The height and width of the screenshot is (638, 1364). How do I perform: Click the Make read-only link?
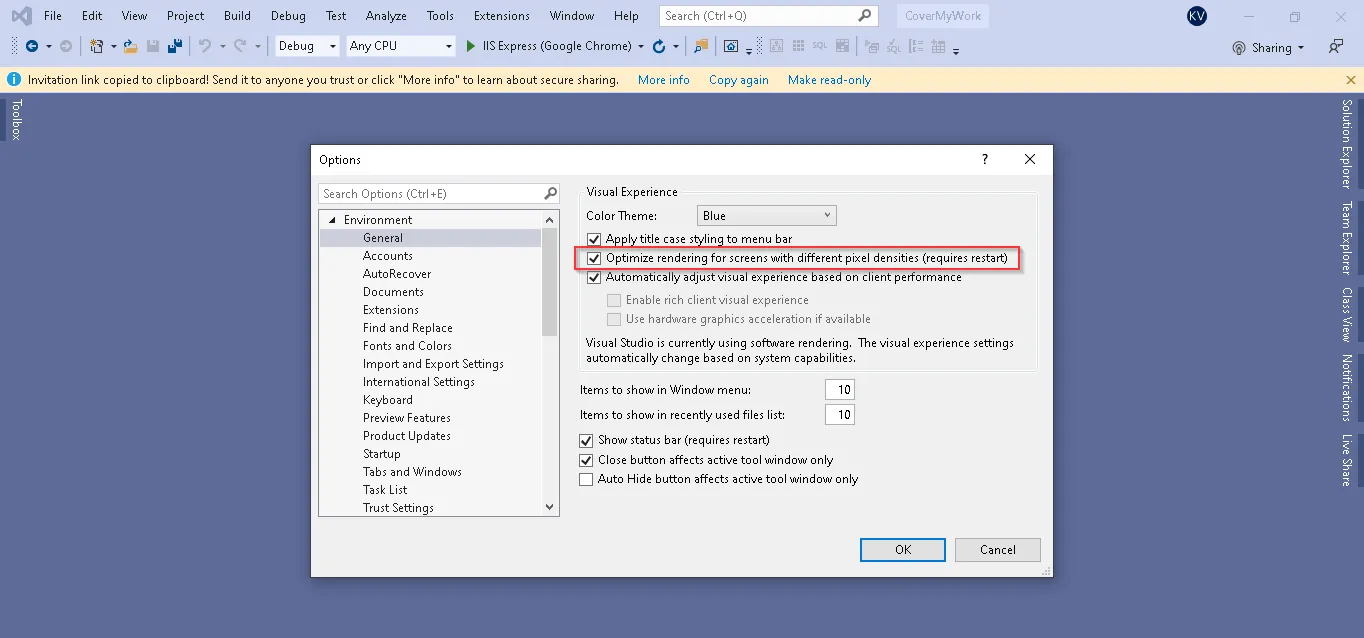(x=830, y=80)
